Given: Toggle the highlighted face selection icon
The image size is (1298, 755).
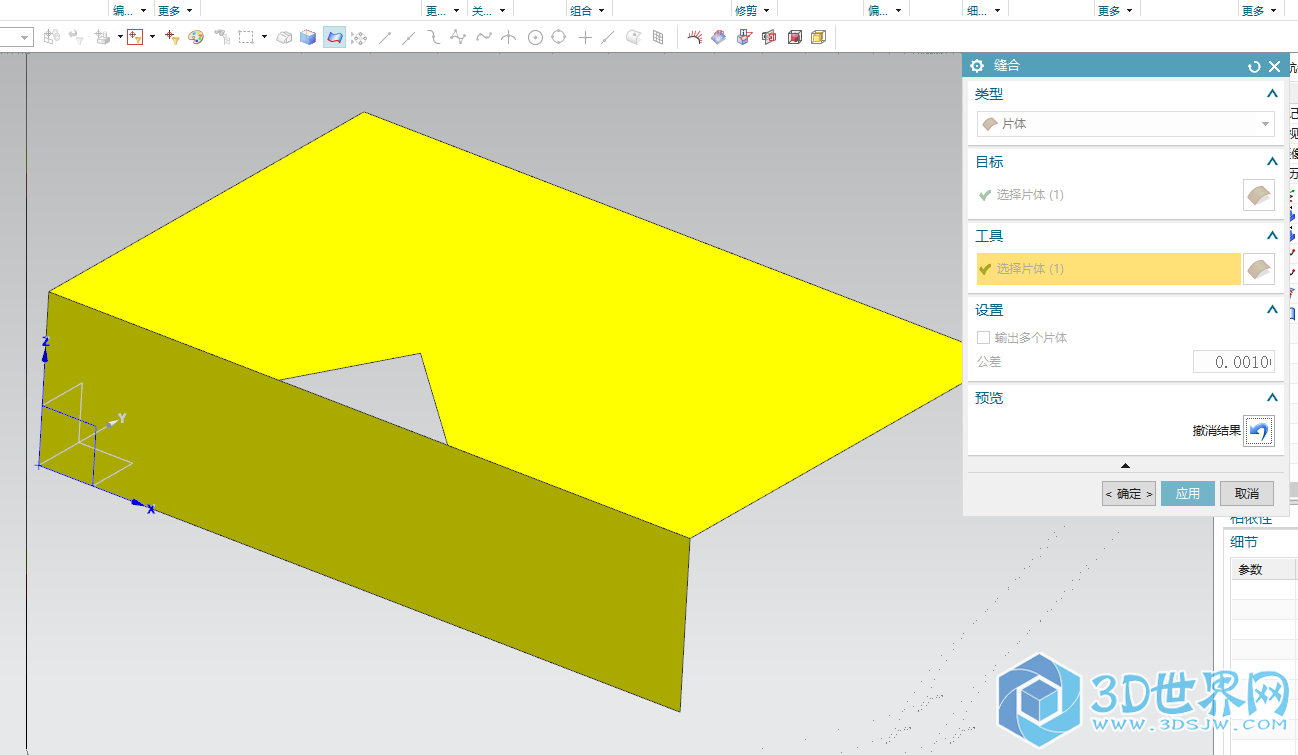Looking at the screenshot, I should pos(334,37).
